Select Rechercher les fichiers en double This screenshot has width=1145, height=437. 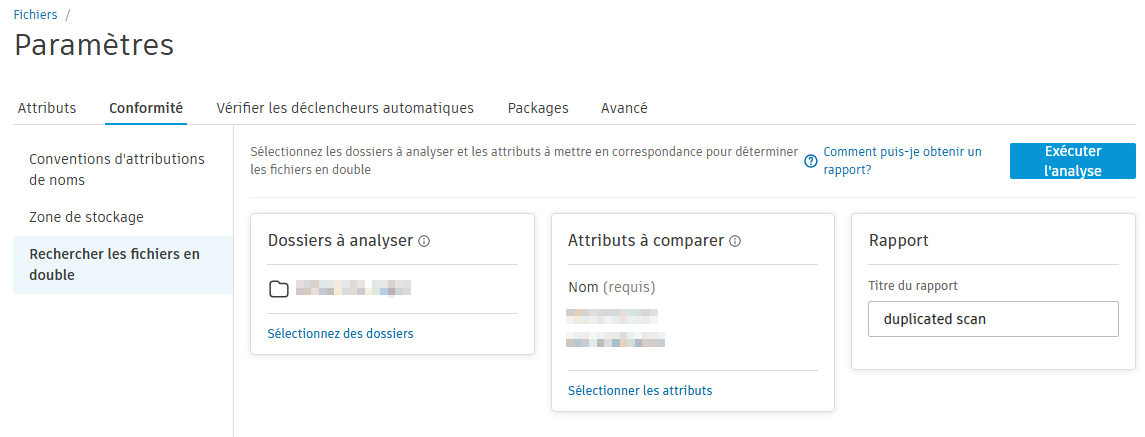[x=114, y=265]
